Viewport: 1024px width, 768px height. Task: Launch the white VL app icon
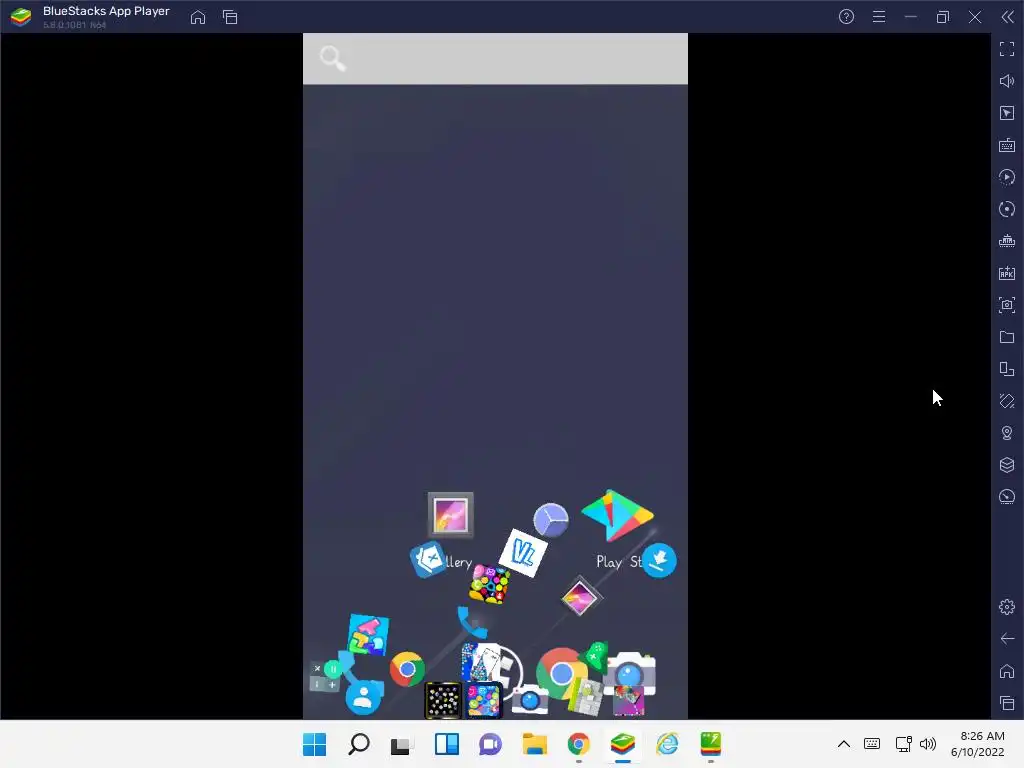click(522, 553)
